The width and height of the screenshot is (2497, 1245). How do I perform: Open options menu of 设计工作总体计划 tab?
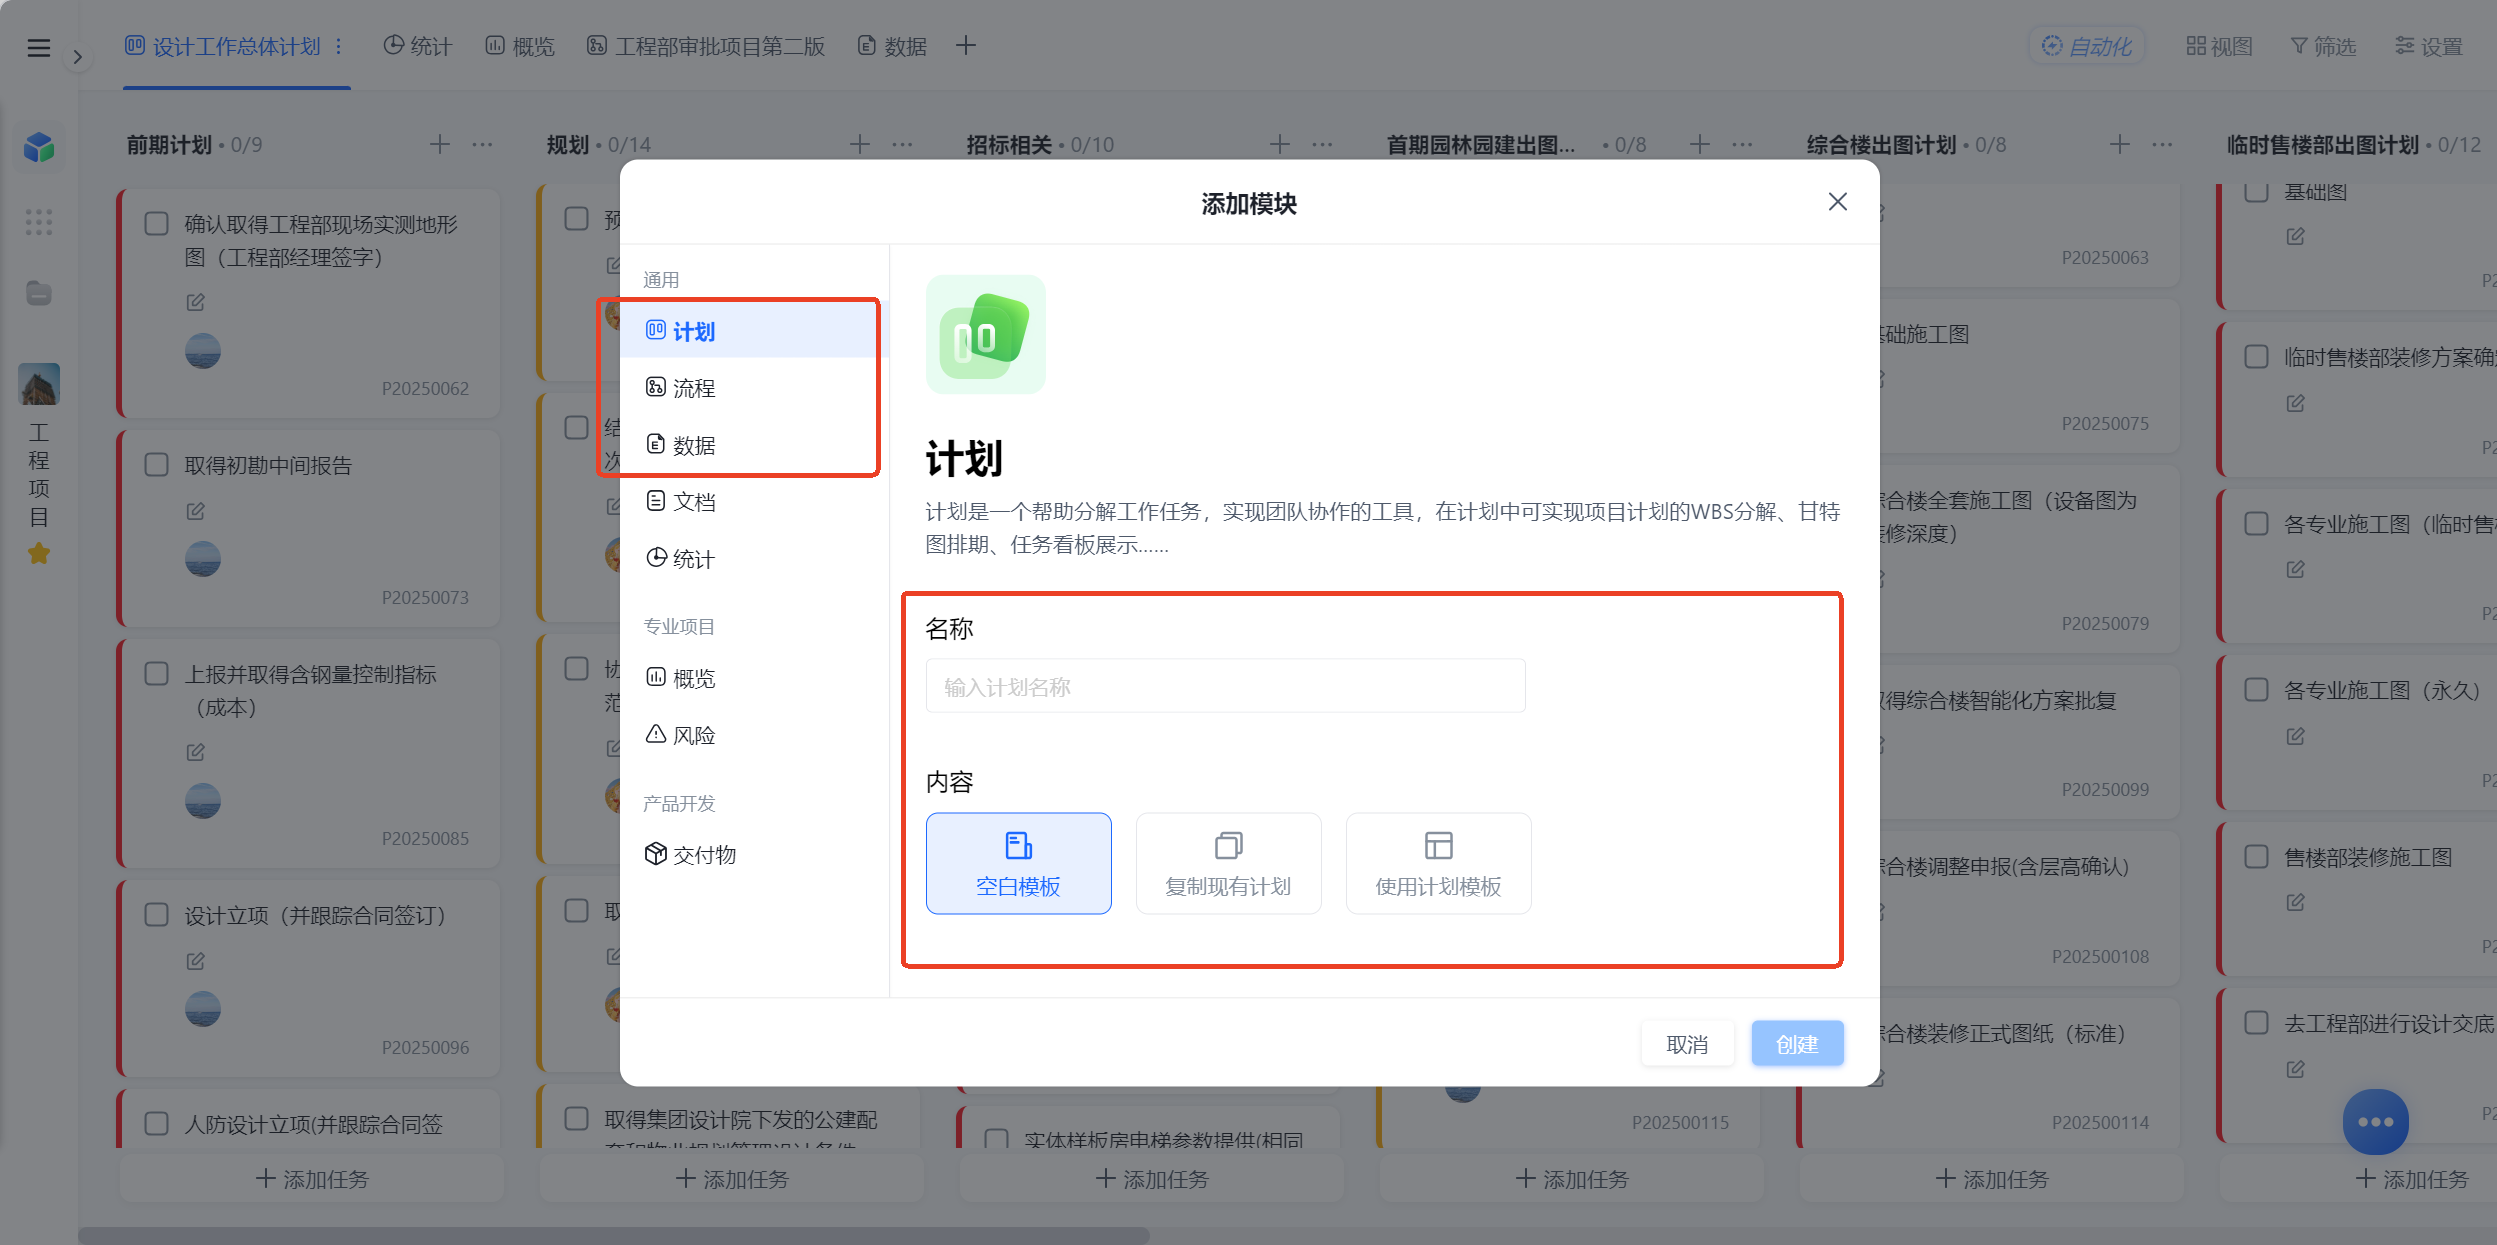point(339,46)
